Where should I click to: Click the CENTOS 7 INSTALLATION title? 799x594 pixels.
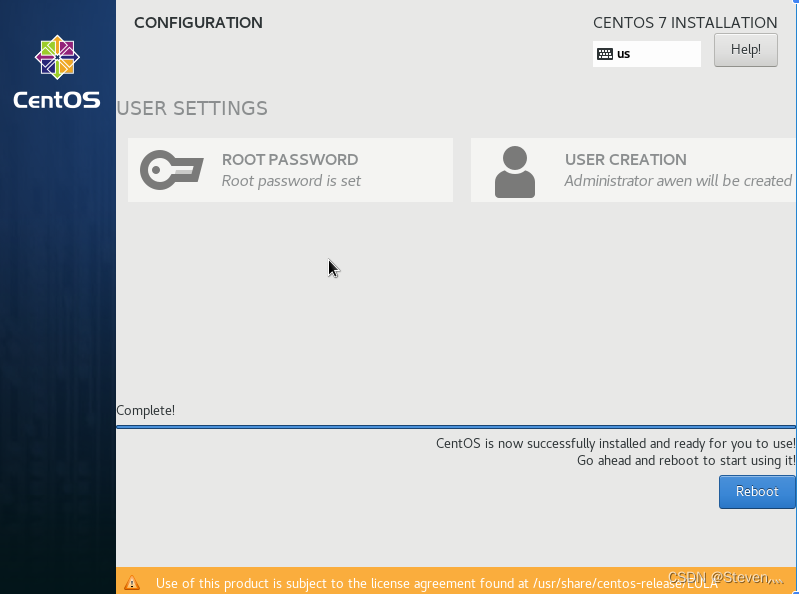tap(684, 23)
